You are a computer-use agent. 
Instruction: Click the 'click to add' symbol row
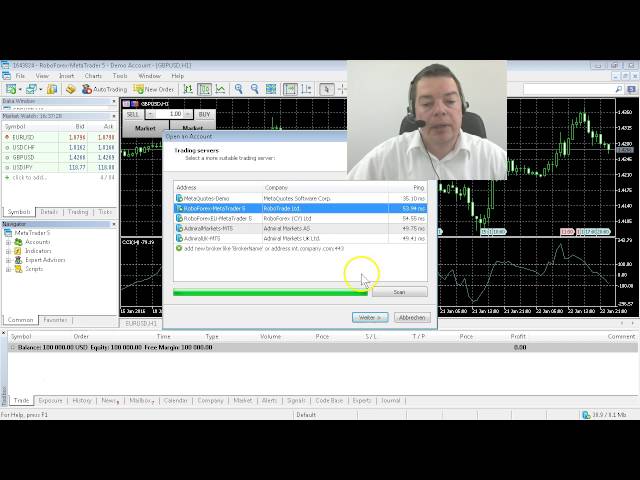pyautogui.click(x=60, y=178)
